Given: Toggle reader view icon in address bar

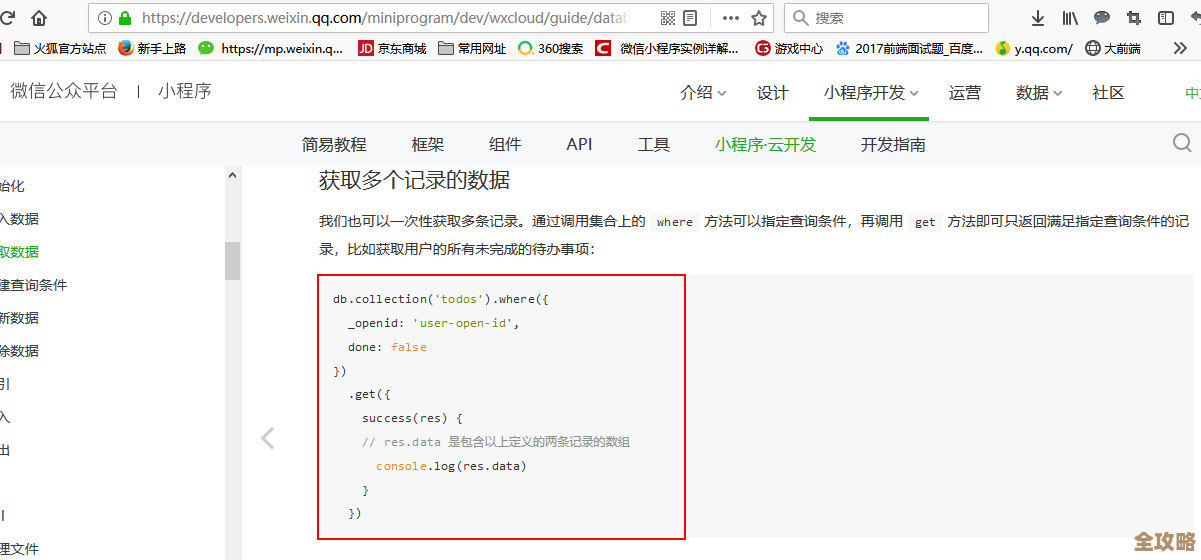Looking at the screenshot, I should point(691,18).
